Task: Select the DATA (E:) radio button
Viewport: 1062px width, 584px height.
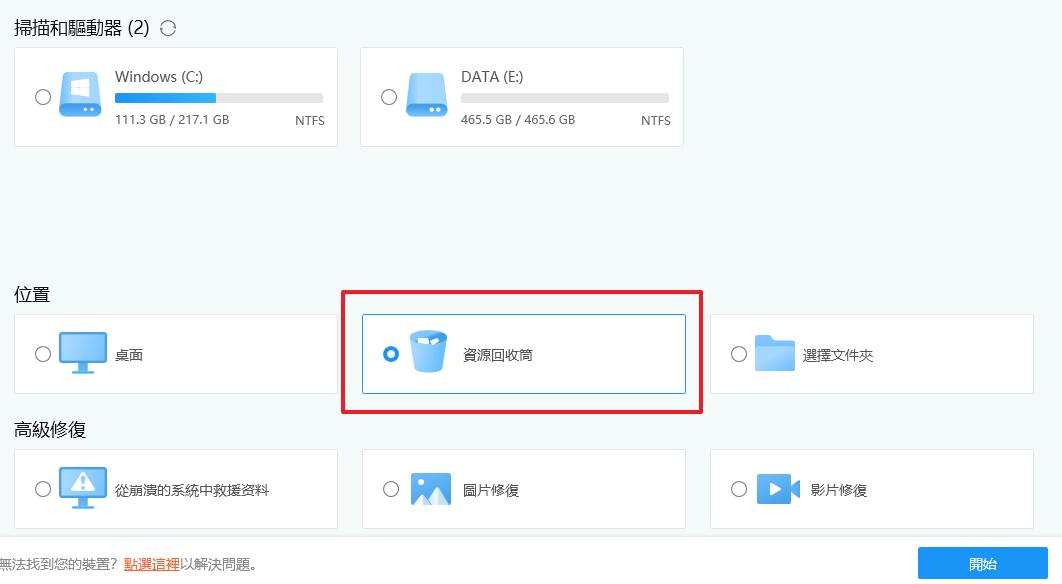Action: [x=389, y=97]
